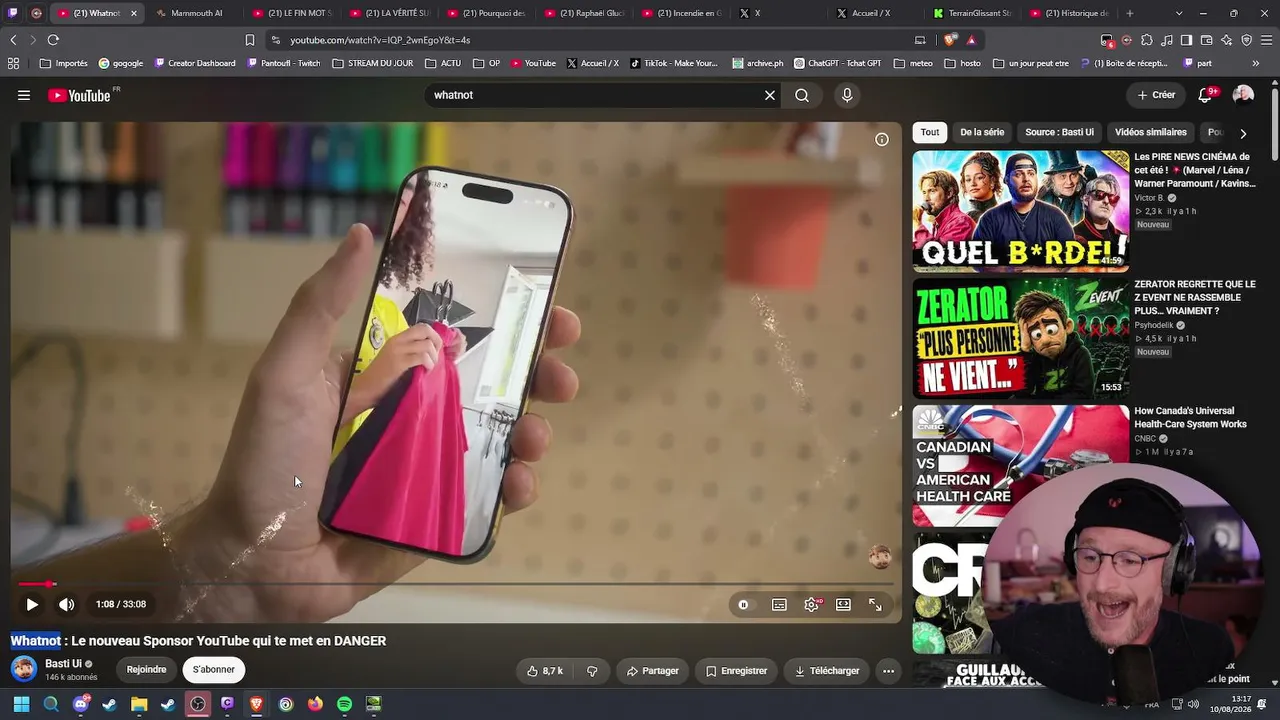
Task: Open the YouTube guide hamburger menu
Action: [x=24, y=95]
